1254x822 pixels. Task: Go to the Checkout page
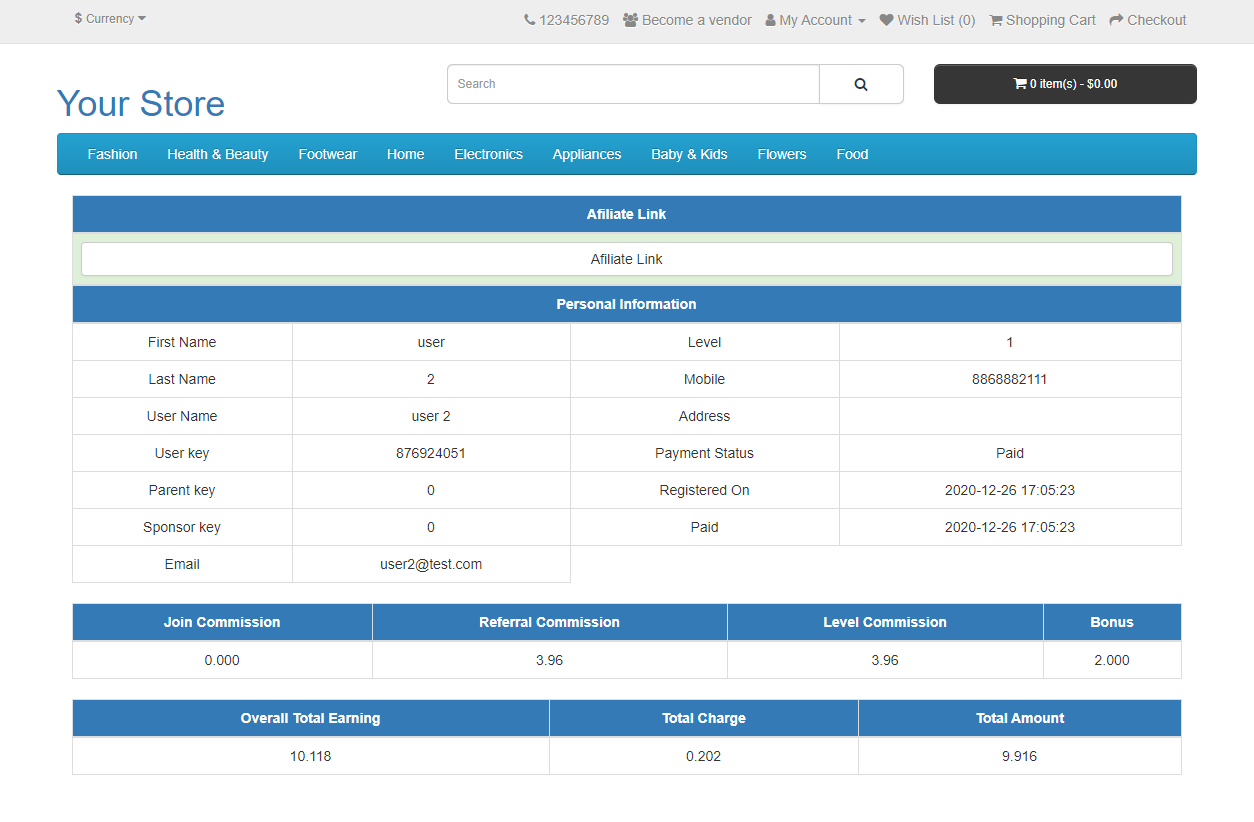pos(1147,19)
